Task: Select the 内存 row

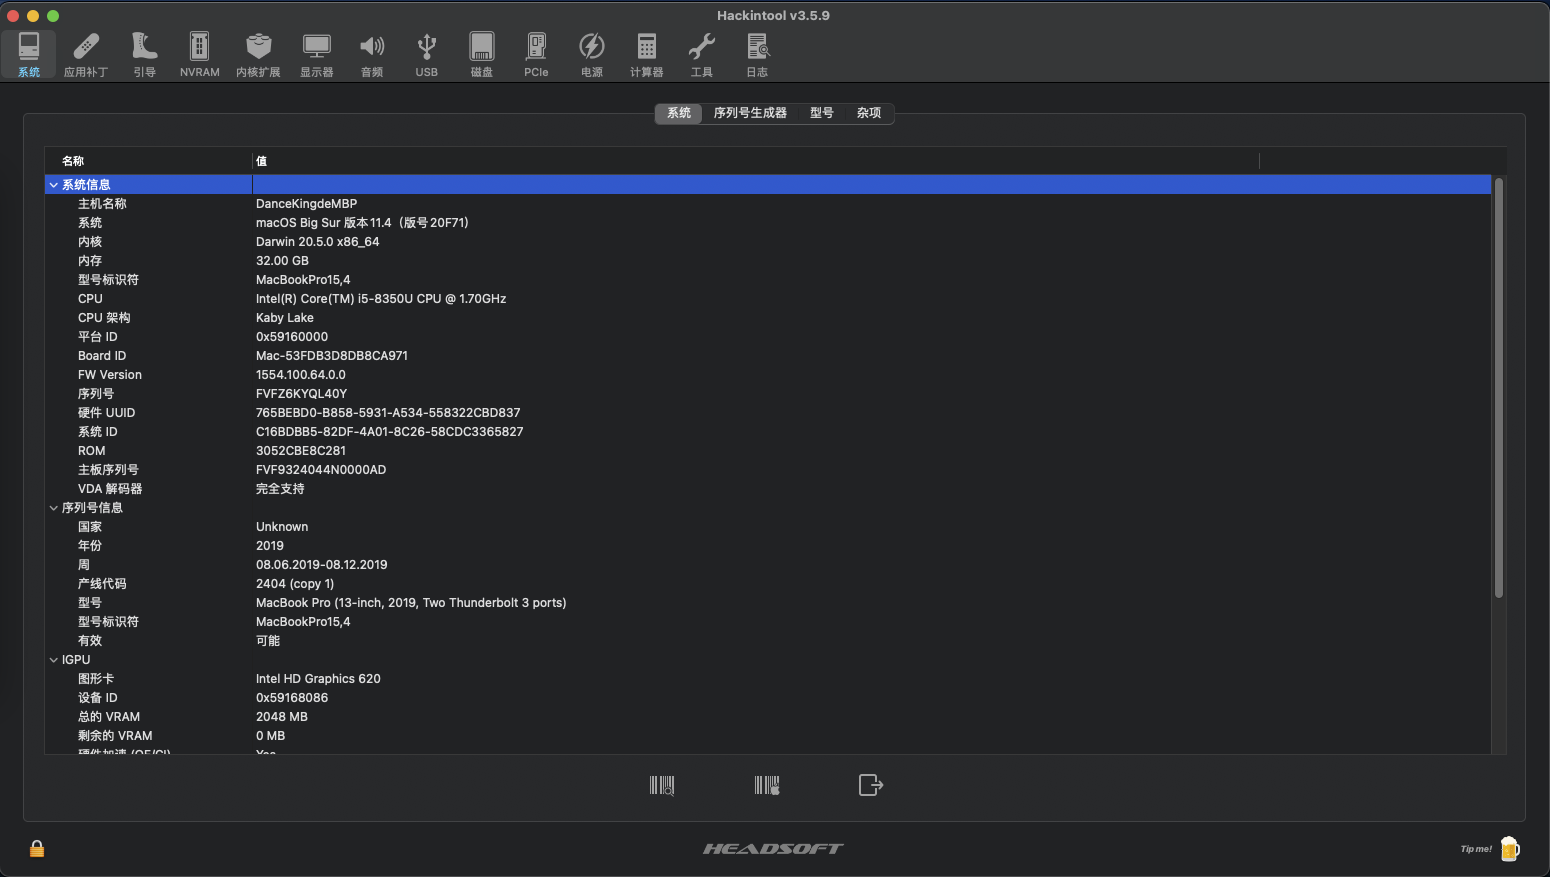Action: click(x=768, y=261)
